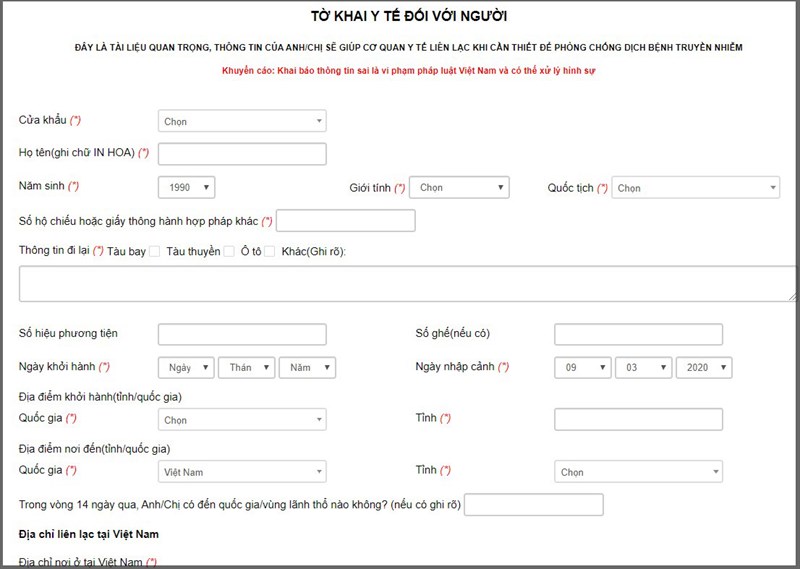The width and height of the screenshot is (800, 569).
Task: Open the Ngày khởi hành day dropdown
Action: (x=186, y=367)
